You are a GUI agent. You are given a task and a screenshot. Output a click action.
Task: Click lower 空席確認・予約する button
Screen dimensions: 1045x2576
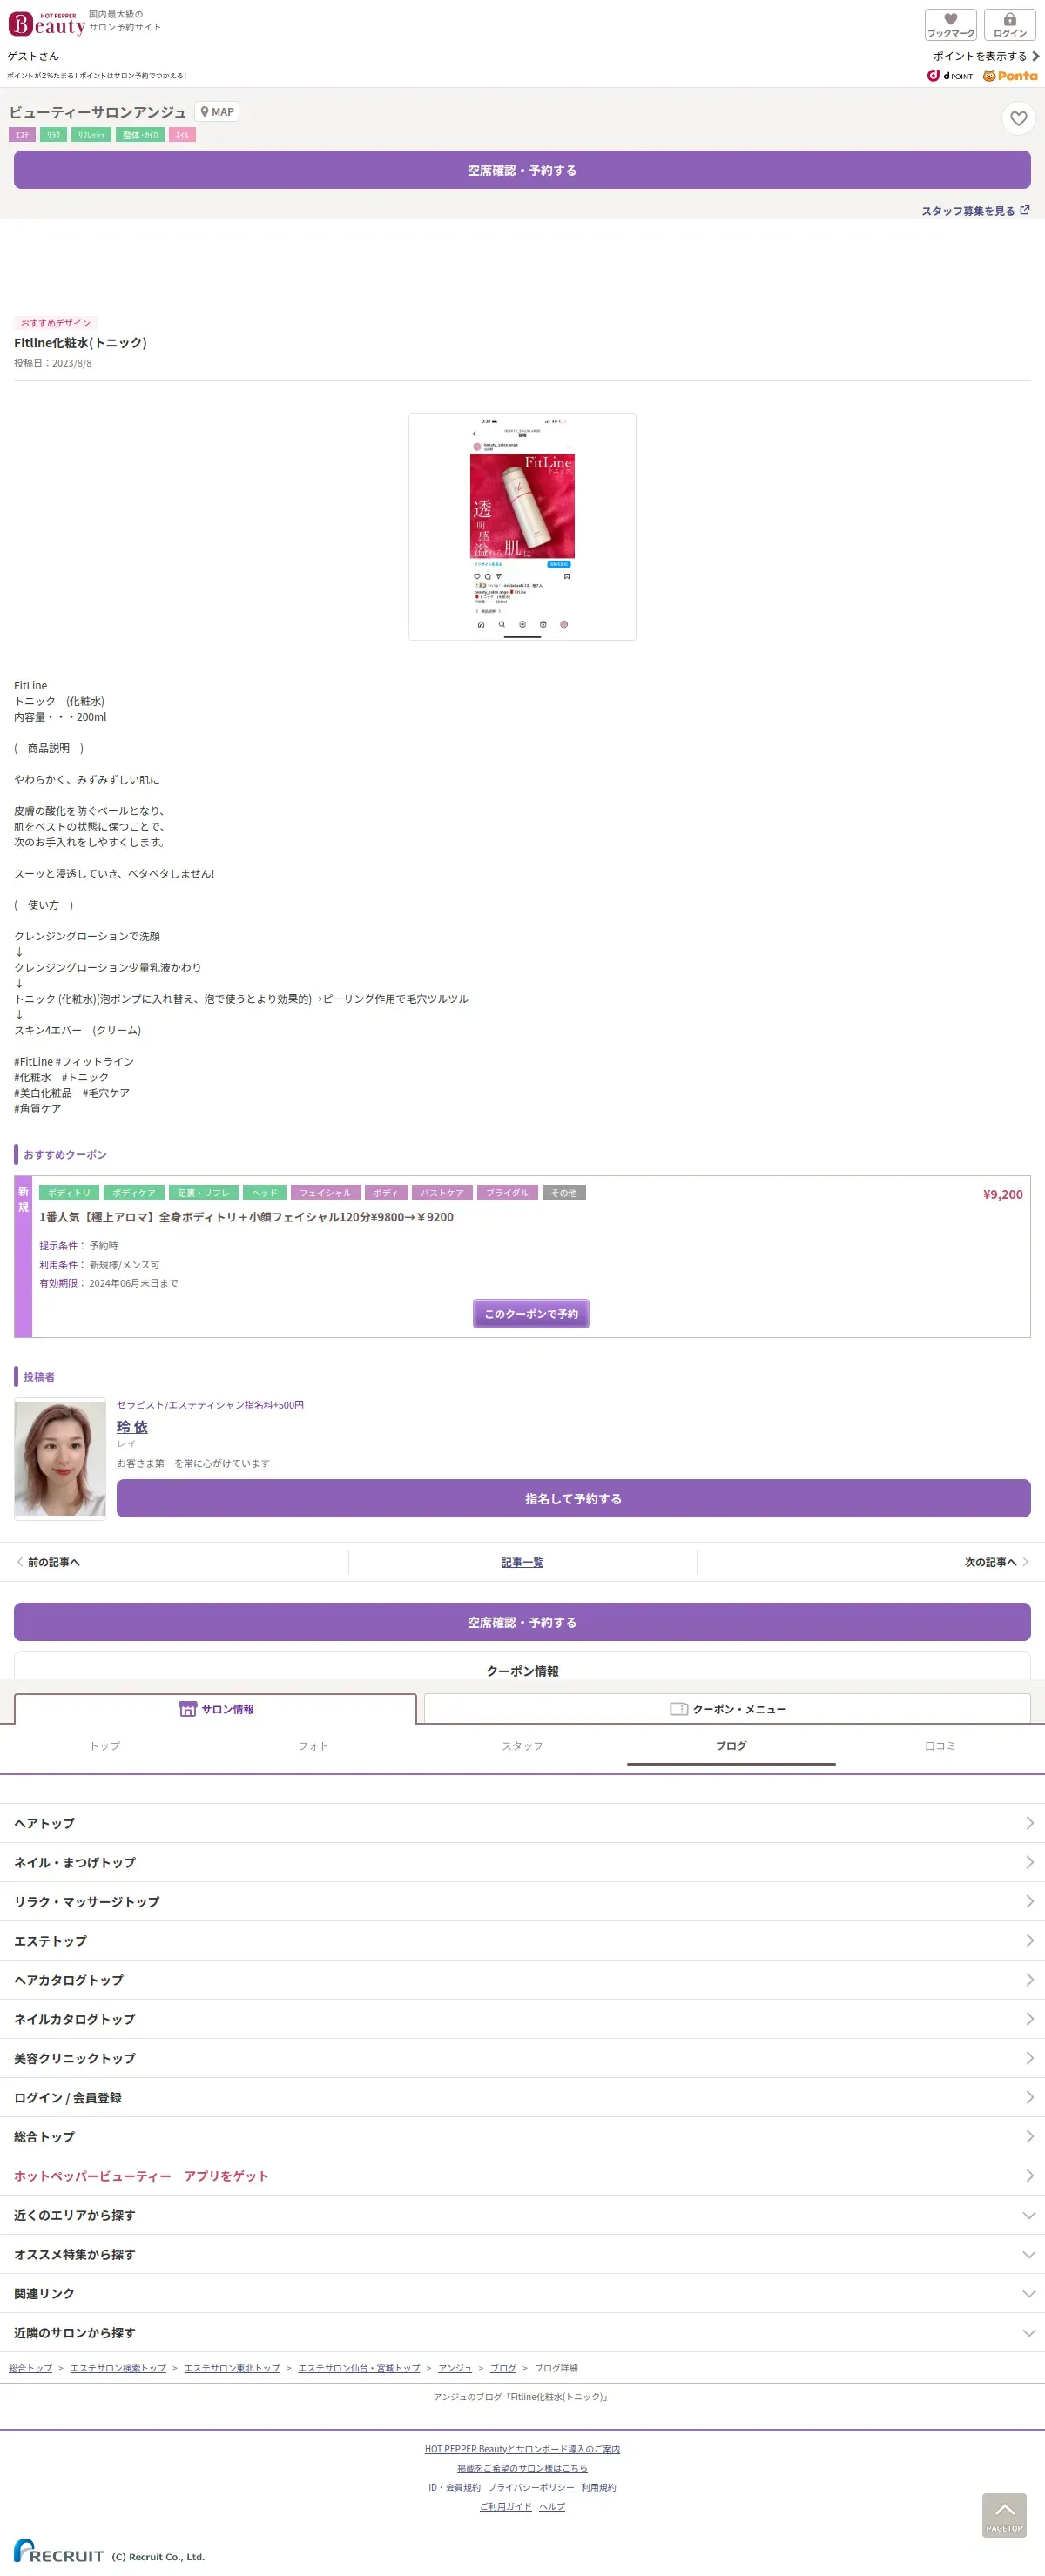tap(522, 1622)
